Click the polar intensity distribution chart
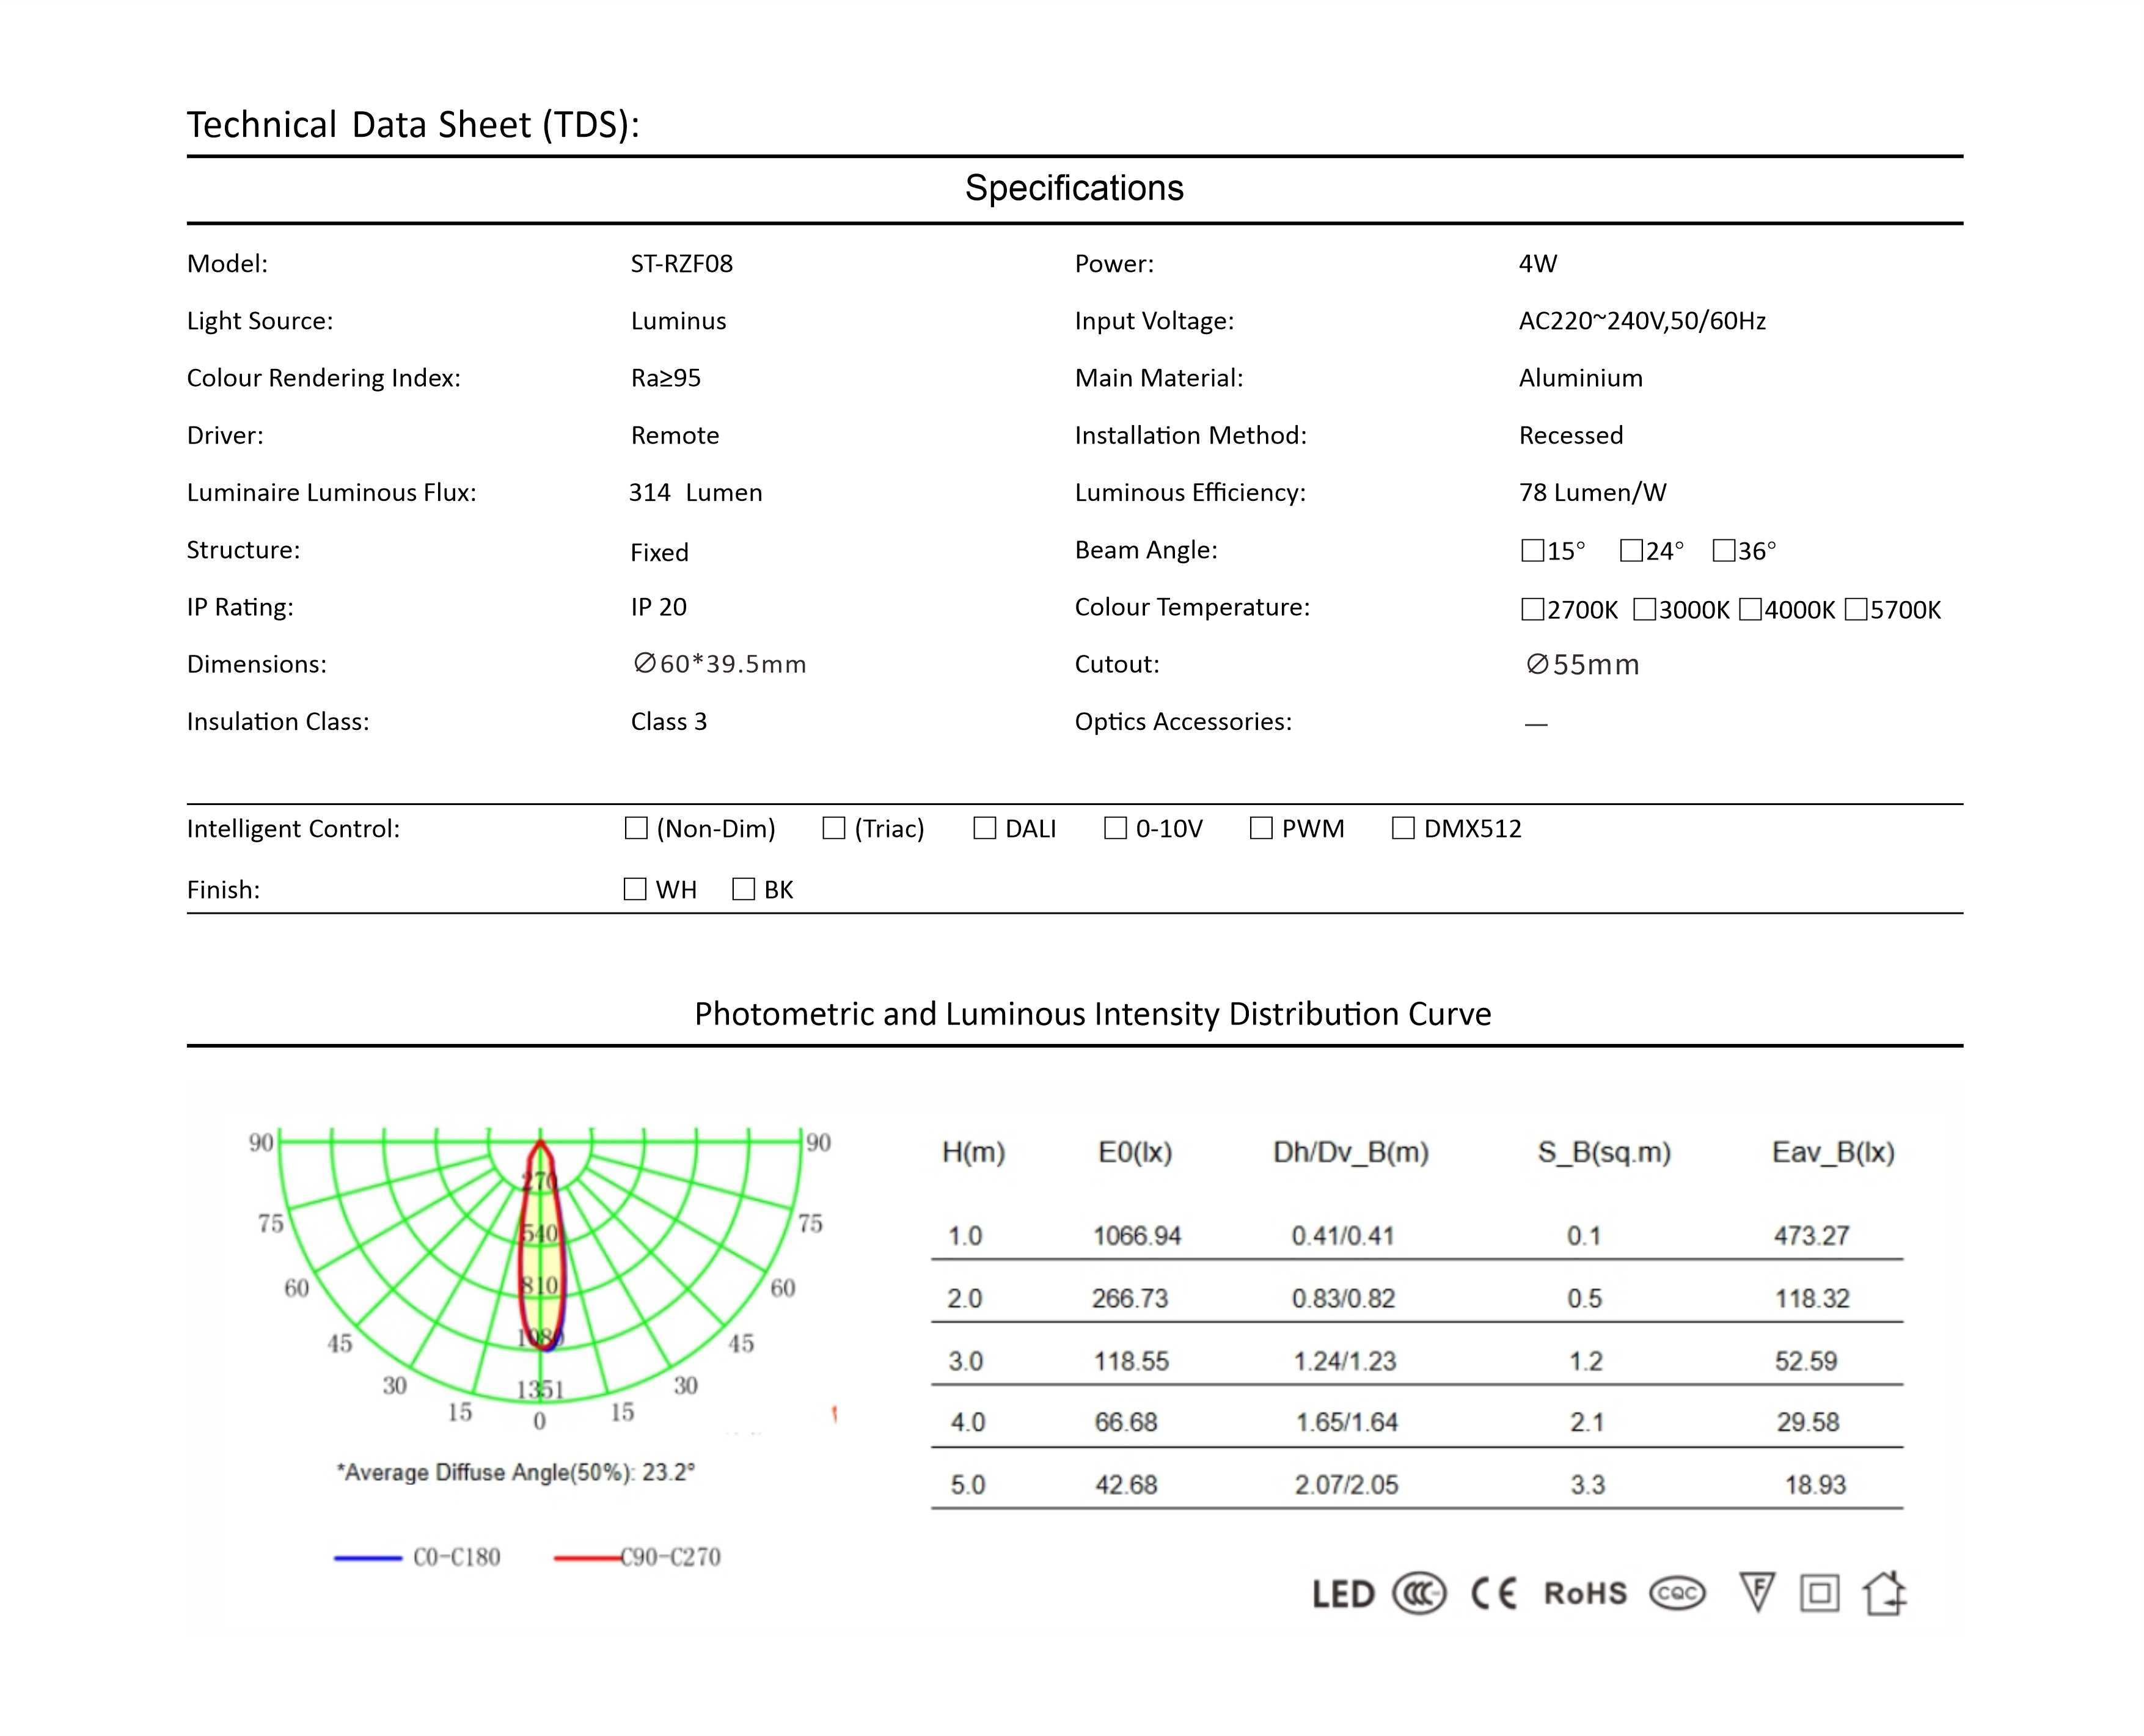The height and width of the screenshot is (1736, 2144). coord(540,1270)
